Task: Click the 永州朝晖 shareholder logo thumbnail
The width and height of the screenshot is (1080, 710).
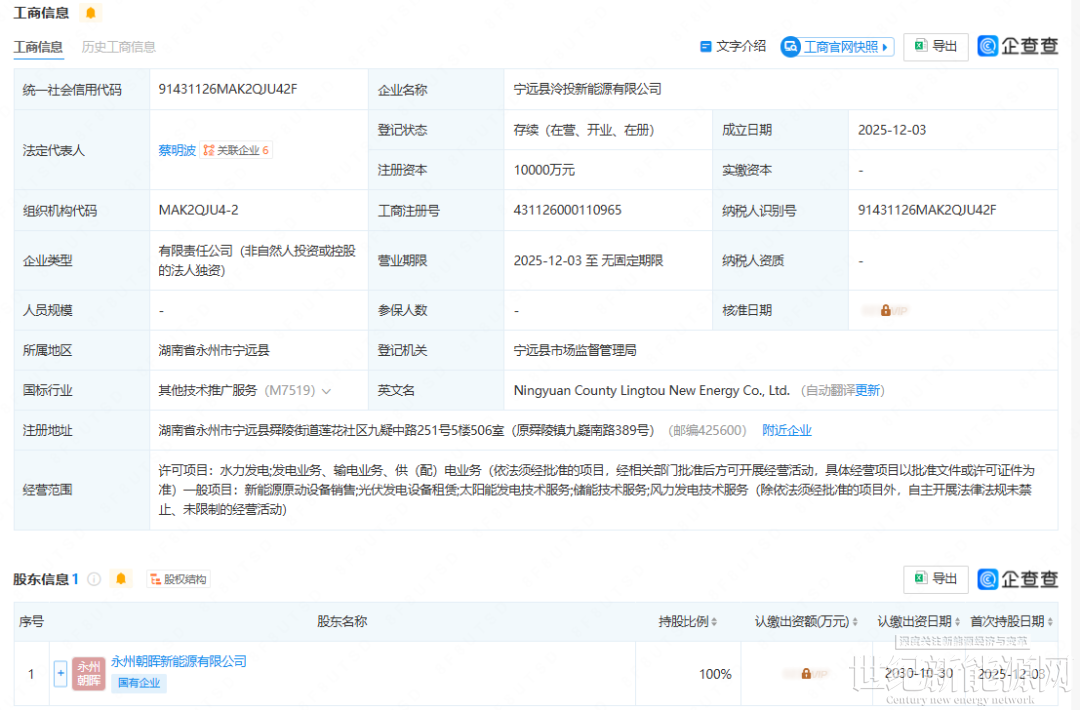Action: coord(89,674)
